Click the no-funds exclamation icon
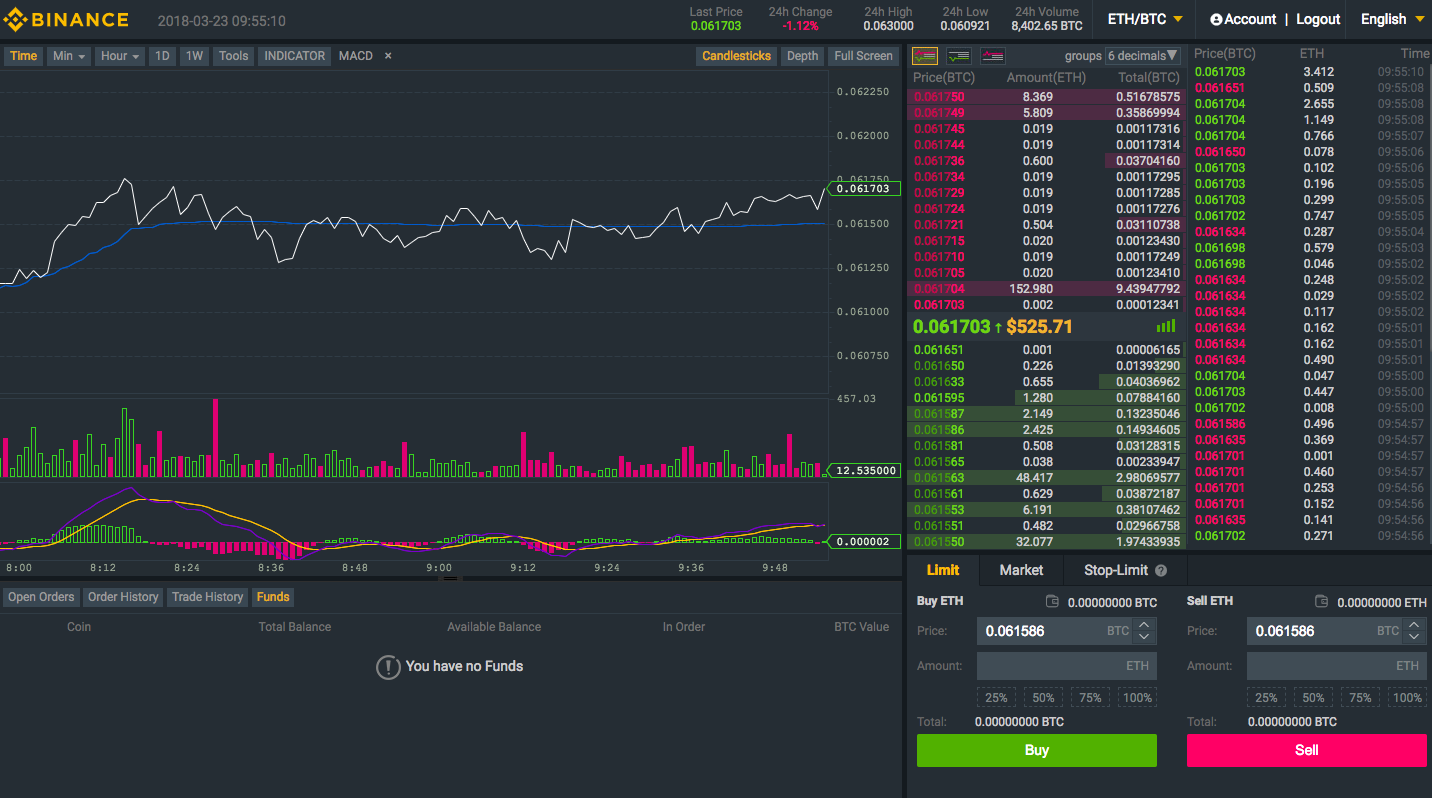1432x798 pixels. 388,667
